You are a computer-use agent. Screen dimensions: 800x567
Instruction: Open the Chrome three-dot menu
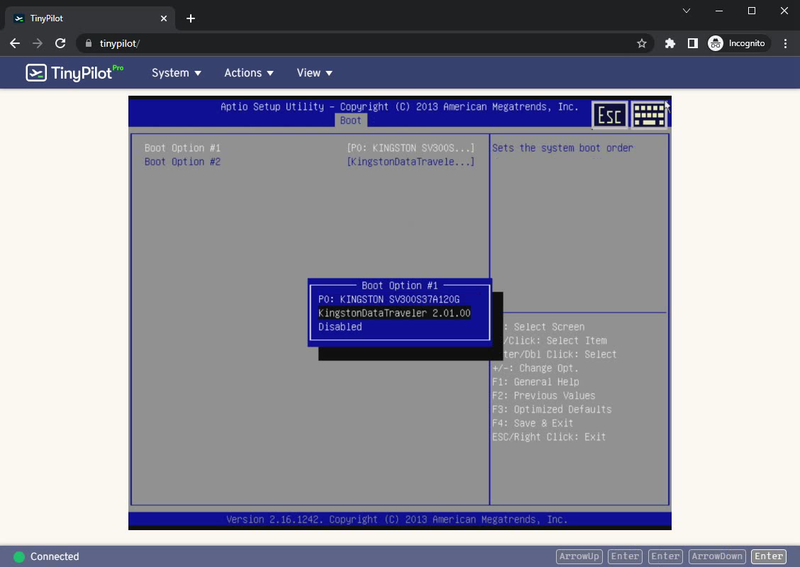[785, 43]
